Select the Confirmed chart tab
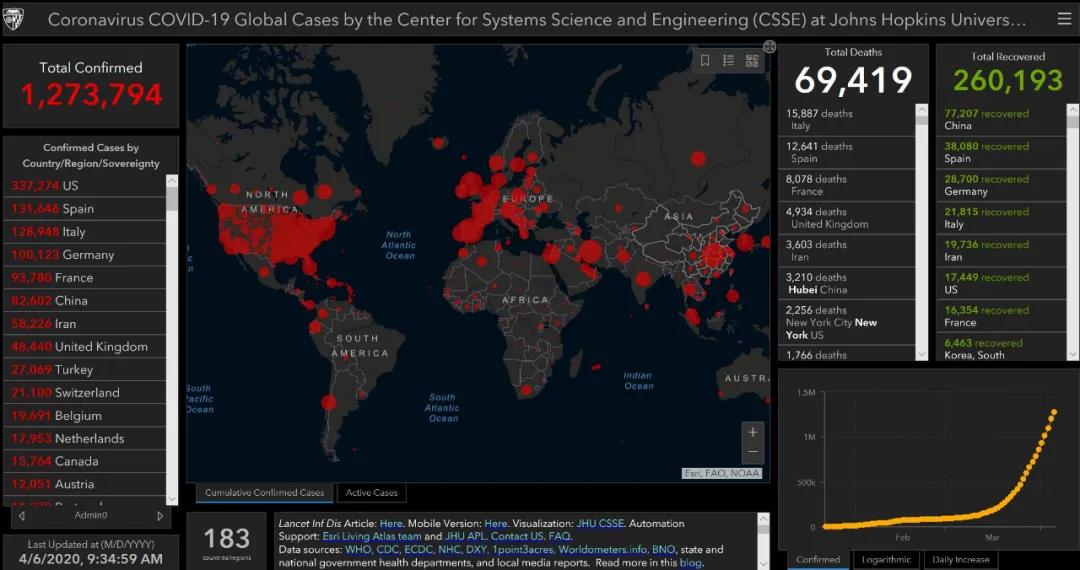 (818, 560)
